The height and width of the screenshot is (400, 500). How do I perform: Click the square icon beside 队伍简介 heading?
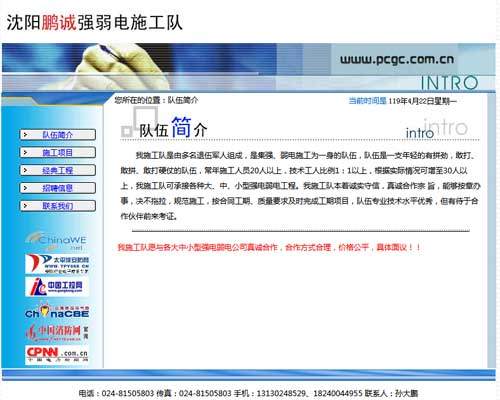click(x=126, y=131)
